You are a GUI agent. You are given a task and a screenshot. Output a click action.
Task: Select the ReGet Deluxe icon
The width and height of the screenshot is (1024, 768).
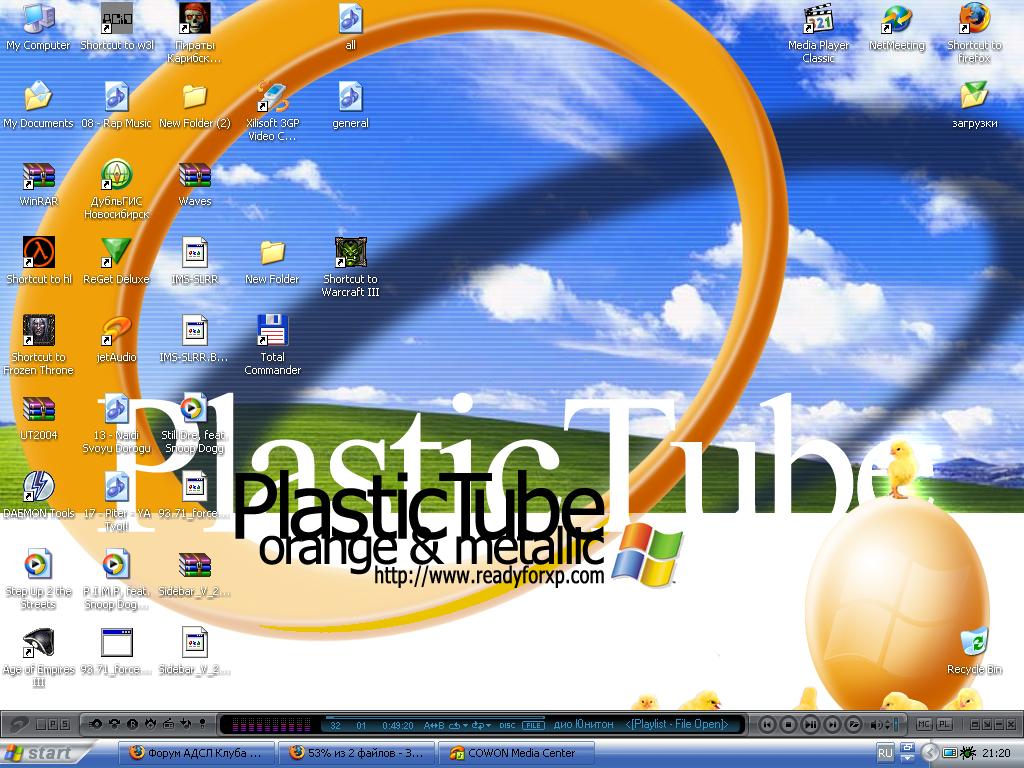pos(116,261)
